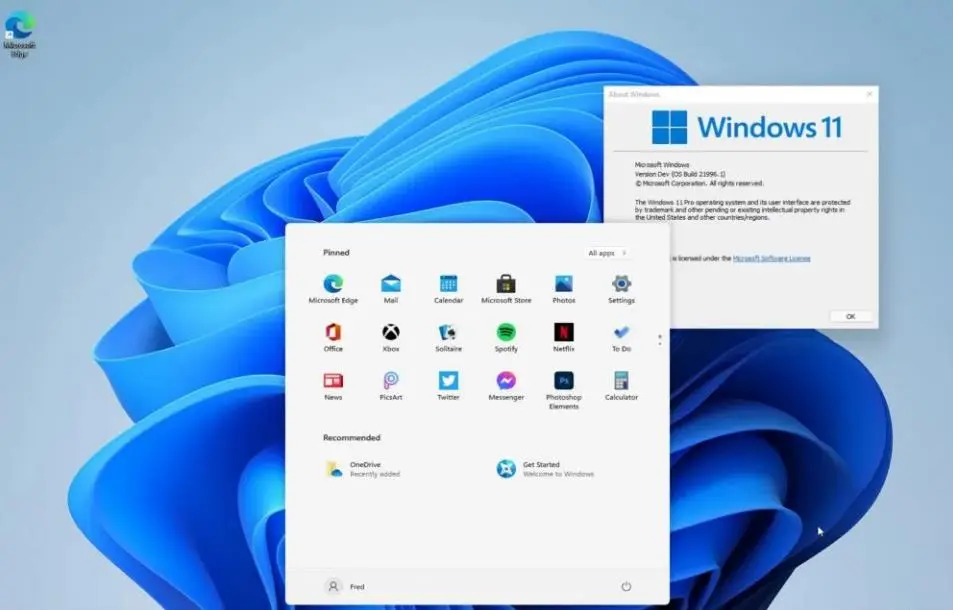Click the Windows 11 logo in About dialog
953x610 pixels.
747,127
